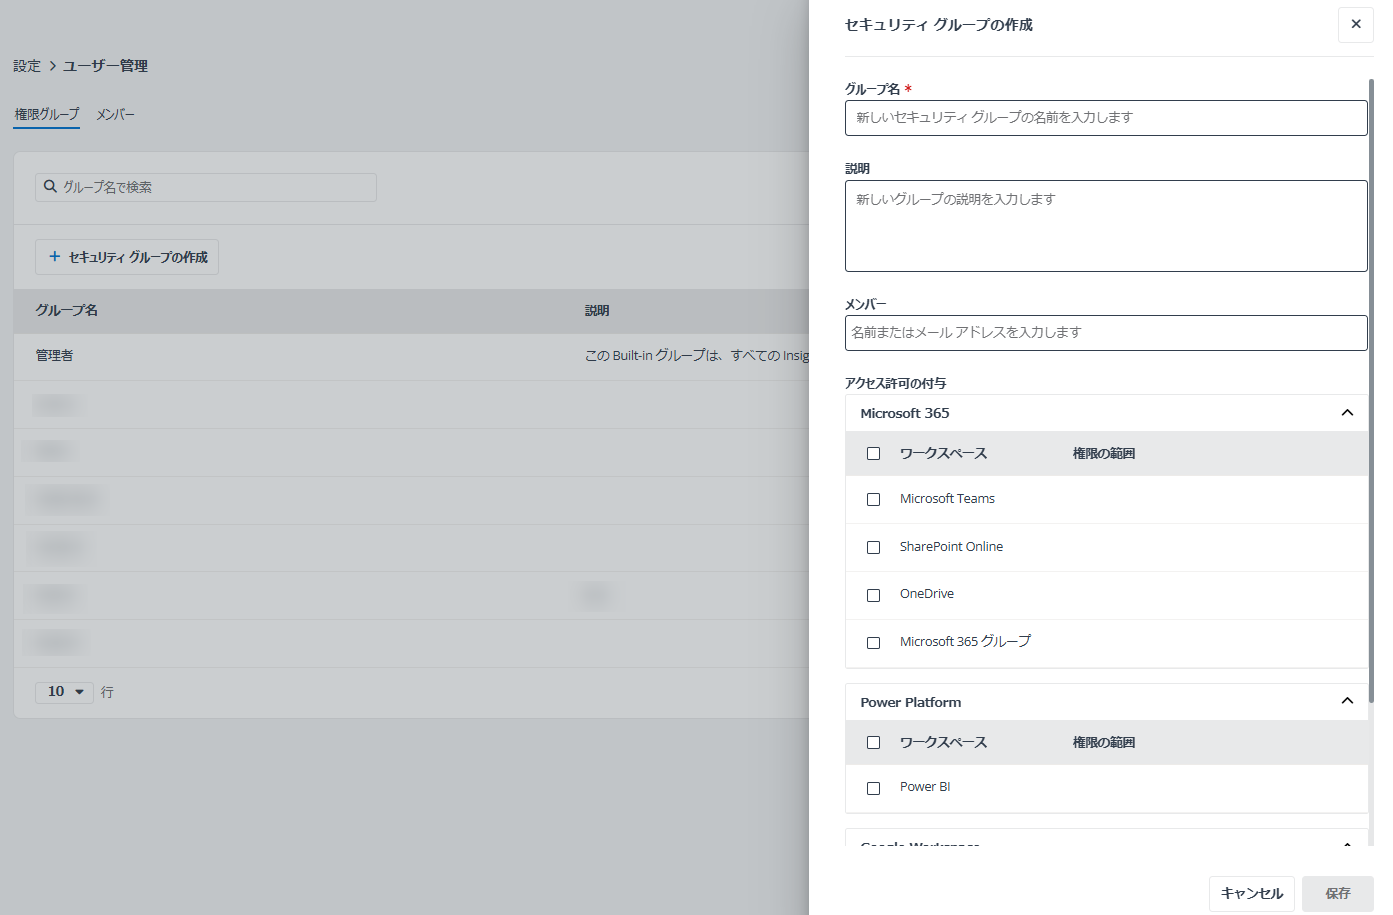Image resolution: width=1393 pixels, height=915 pixels.
Task: Click the ユーザー管理 breadcrumb text
Action: point(105,66)
